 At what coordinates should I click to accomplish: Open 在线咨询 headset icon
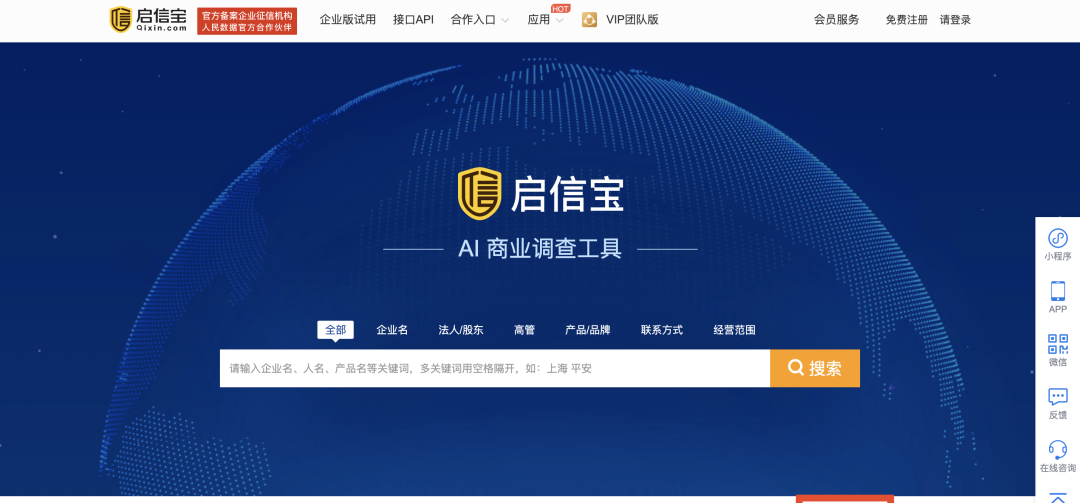(x=1057, y=450)
